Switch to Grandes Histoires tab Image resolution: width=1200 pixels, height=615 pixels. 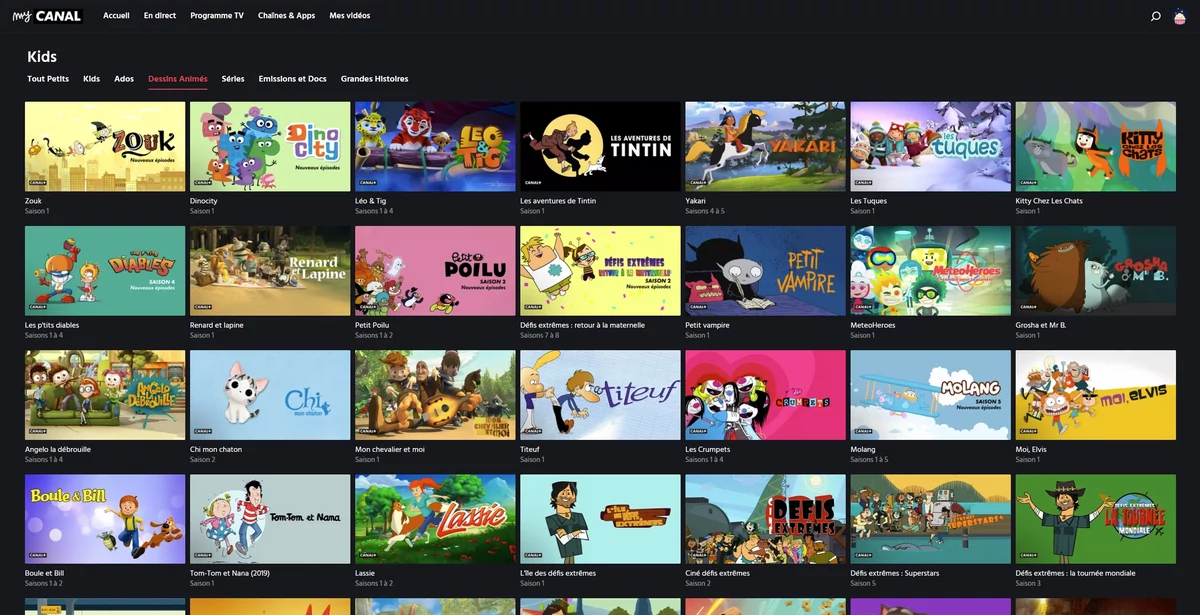click(x=374, y=79)
